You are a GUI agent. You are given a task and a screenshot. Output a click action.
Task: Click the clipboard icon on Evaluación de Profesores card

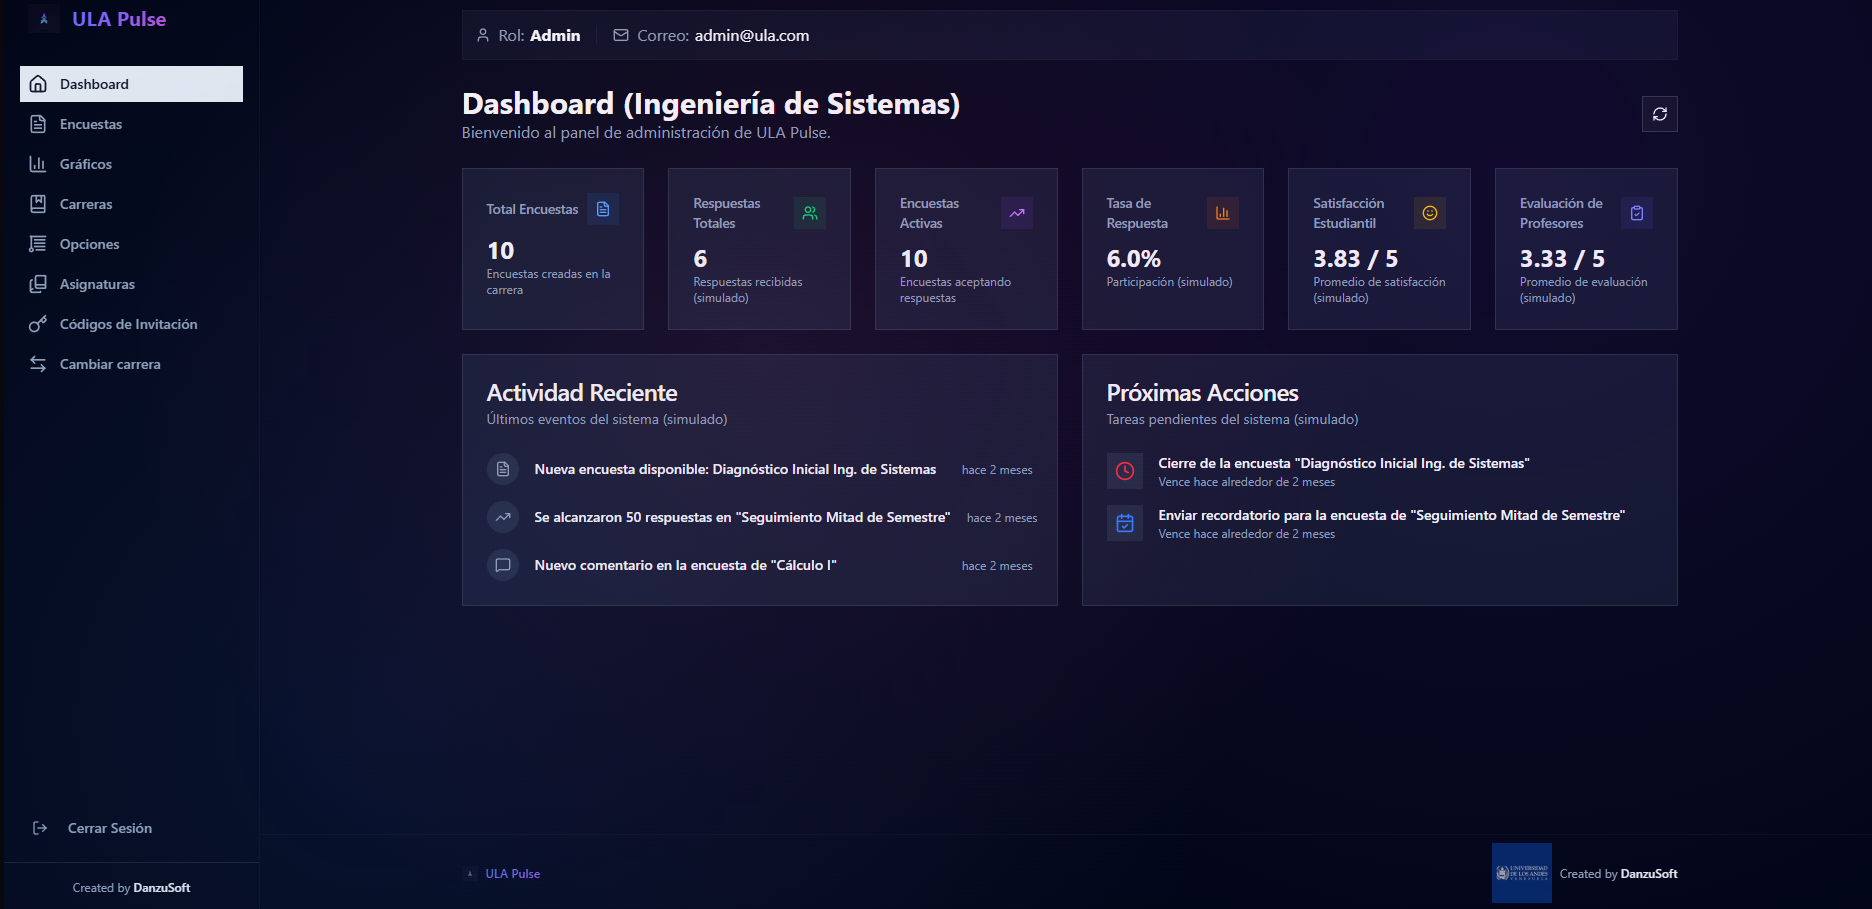(1637, 213)
